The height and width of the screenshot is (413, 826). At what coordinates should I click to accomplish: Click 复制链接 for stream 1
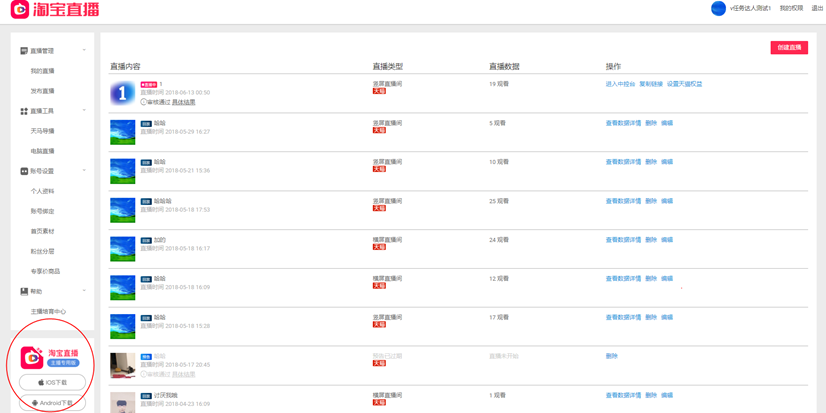click(x=651, y=84)
